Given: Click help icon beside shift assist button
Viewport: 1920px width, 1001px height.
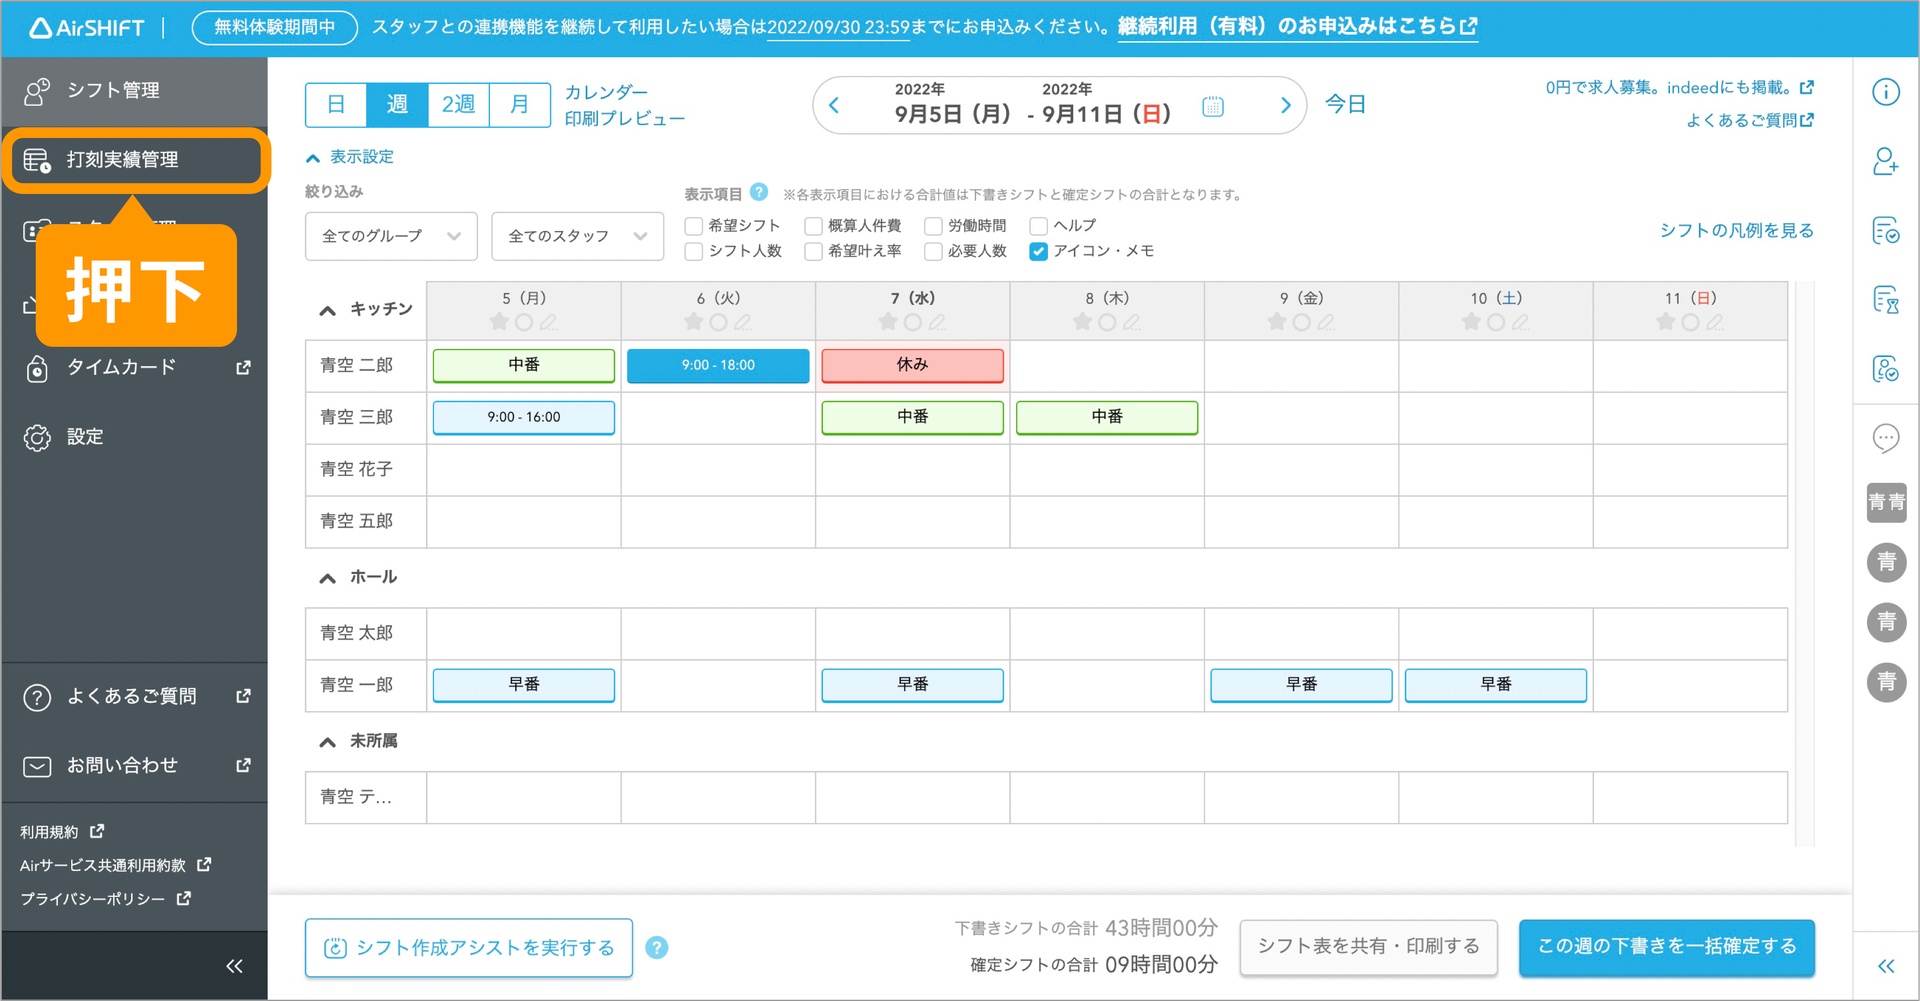Looking at the screenshot, I should (656, 947).
